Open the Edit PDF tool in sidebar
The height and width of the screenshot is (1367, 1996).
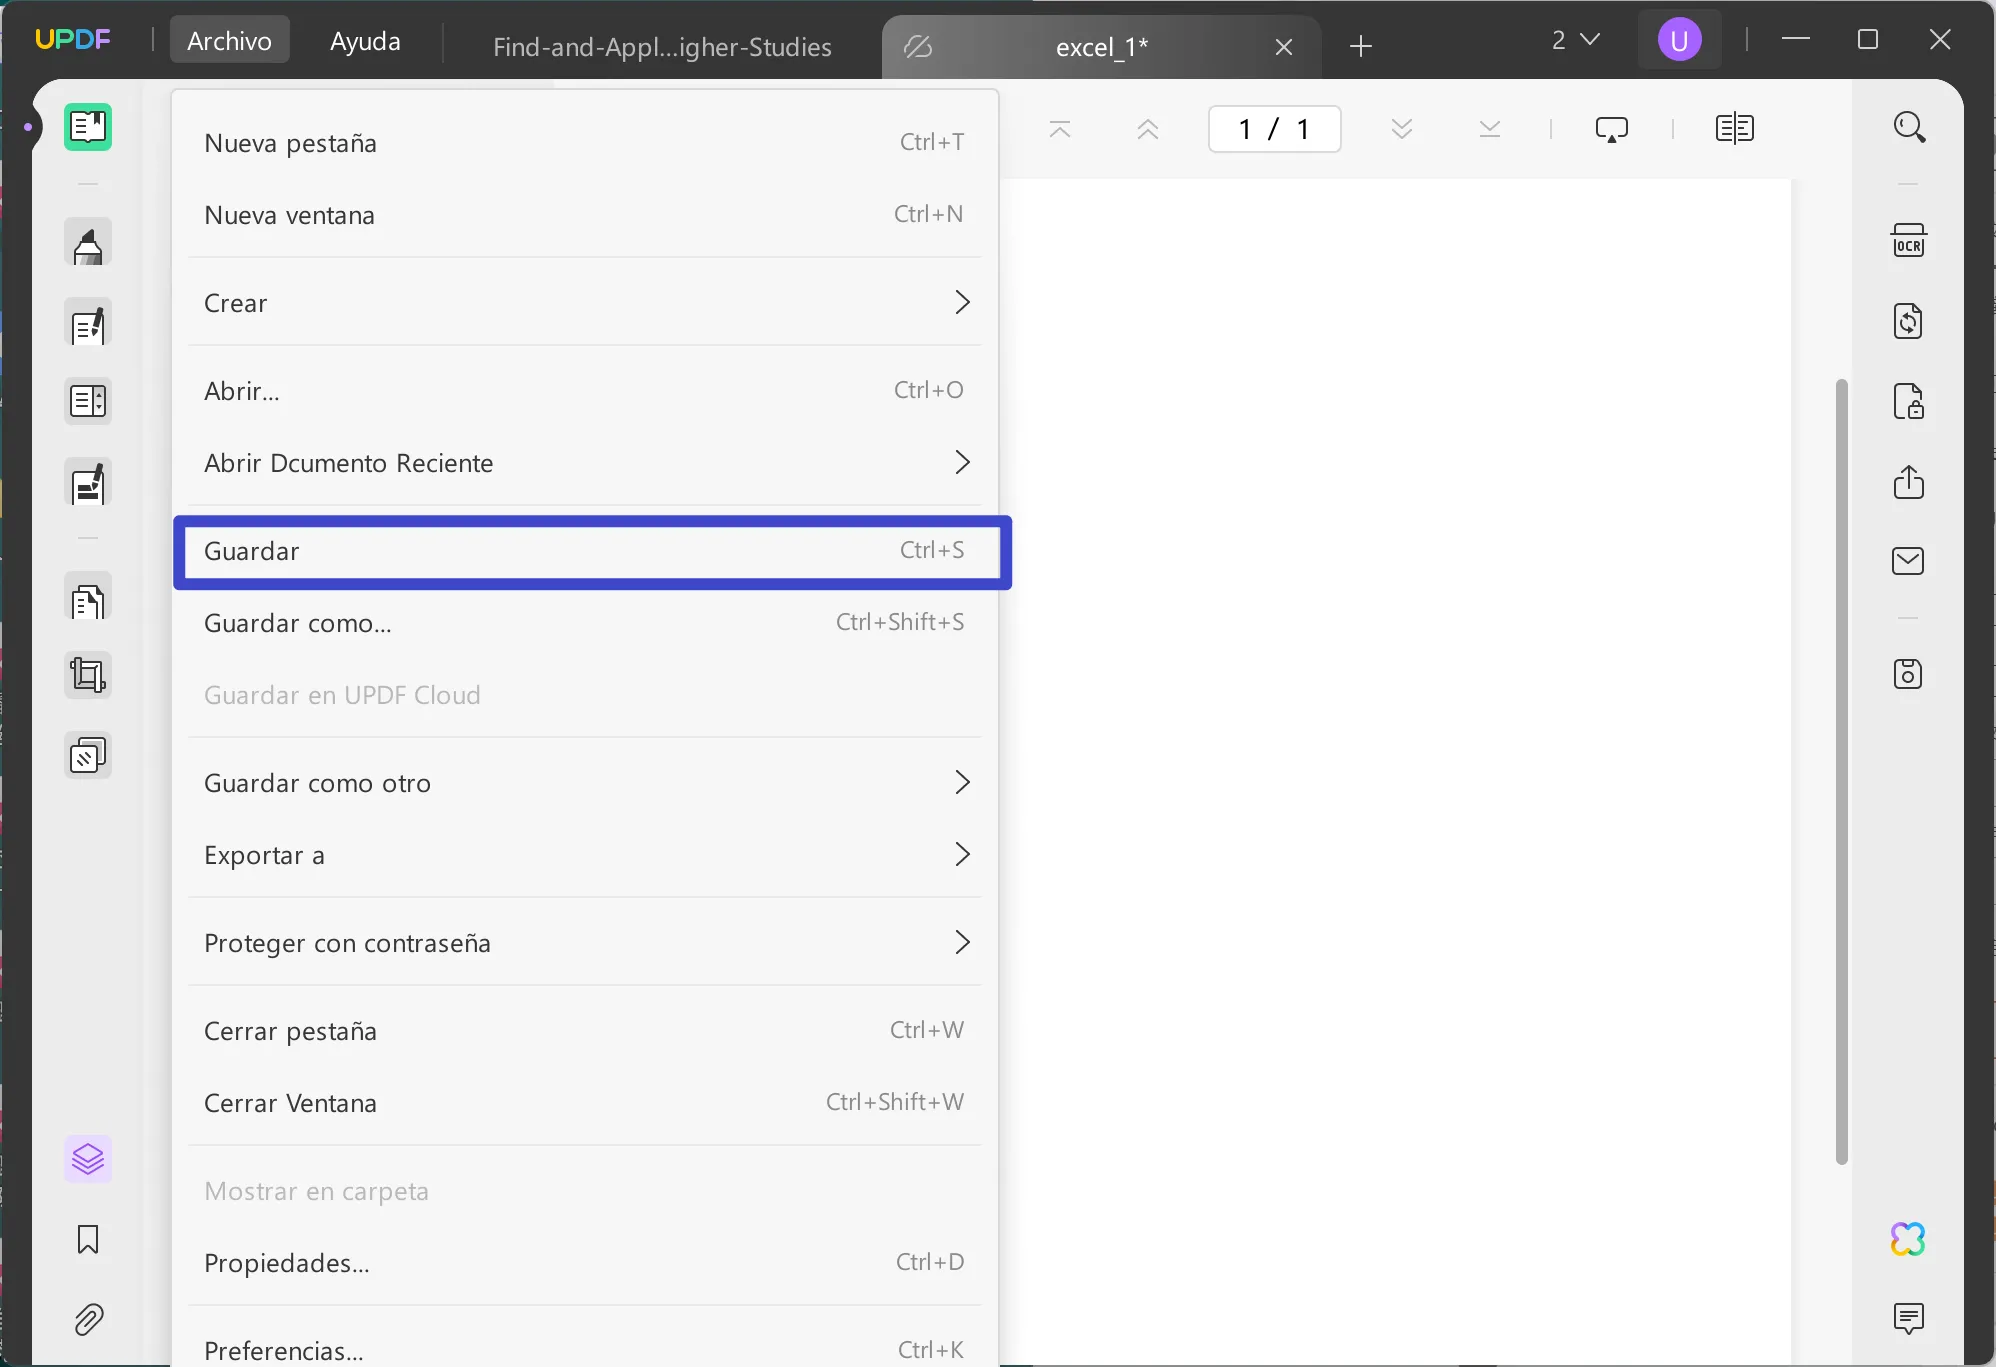click(88, 323)
